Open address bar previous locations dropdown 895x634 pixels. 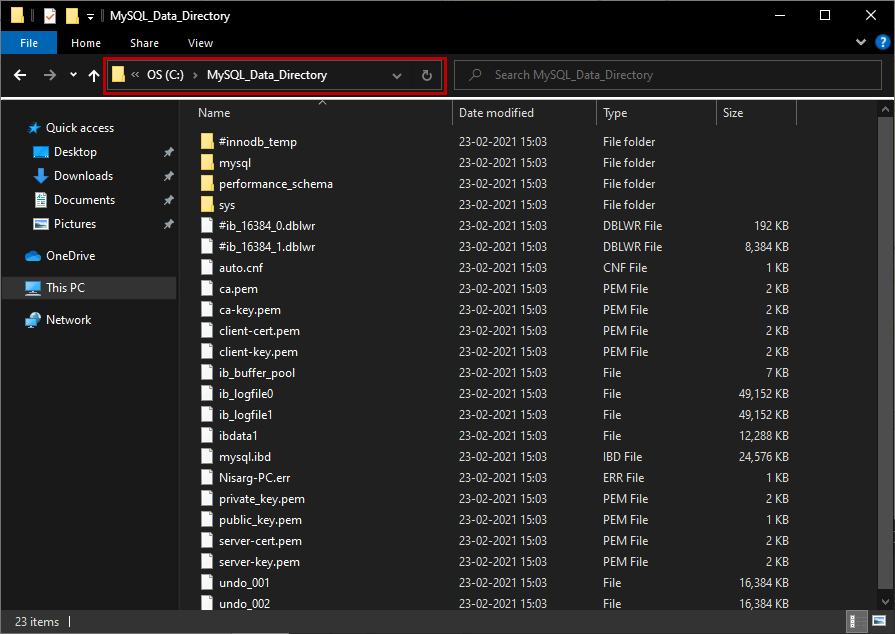pos(397,75)
